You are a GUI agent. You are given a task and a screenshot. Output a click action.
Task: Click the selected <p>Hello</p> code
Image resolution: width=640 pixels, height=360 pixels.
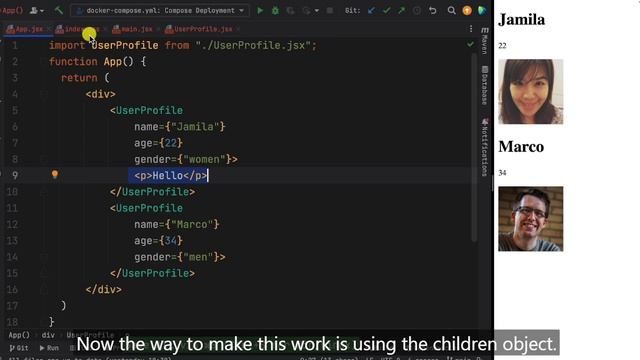(171, 176)
